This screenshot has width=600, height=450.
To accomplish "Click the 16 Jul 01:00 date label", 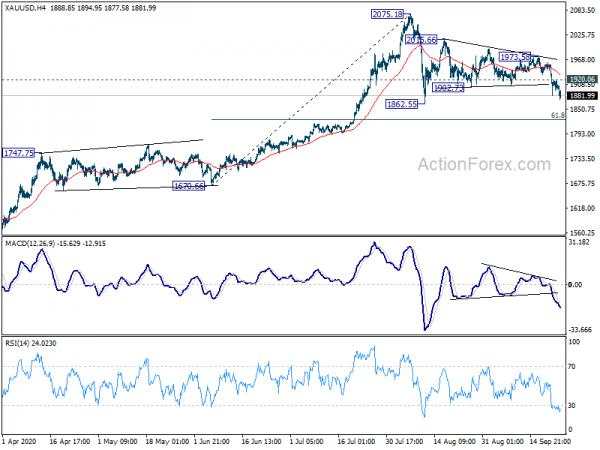I will [x=358, y=441].
